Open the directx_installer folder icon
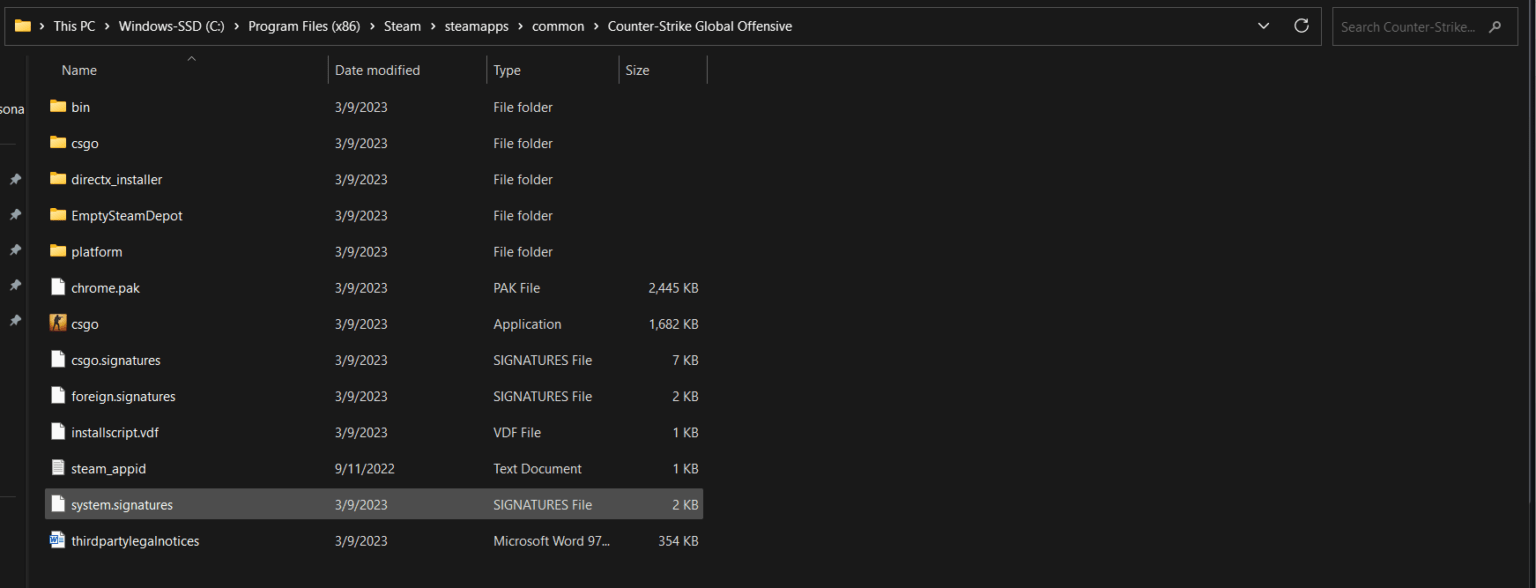Viewport: 1536px width, 588px height. click(58, 179)
